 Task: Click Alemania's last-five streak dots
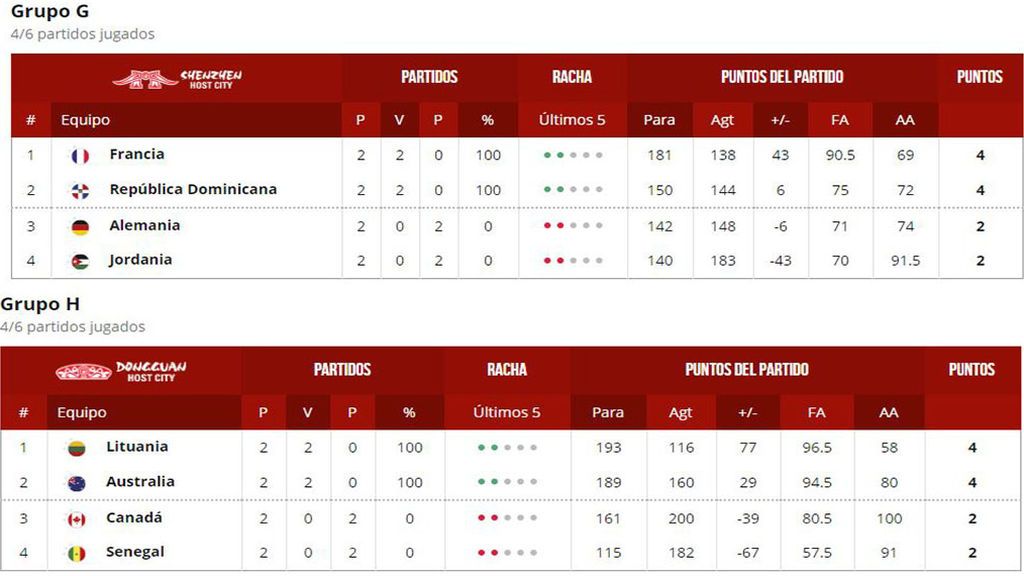click(572, 226)
